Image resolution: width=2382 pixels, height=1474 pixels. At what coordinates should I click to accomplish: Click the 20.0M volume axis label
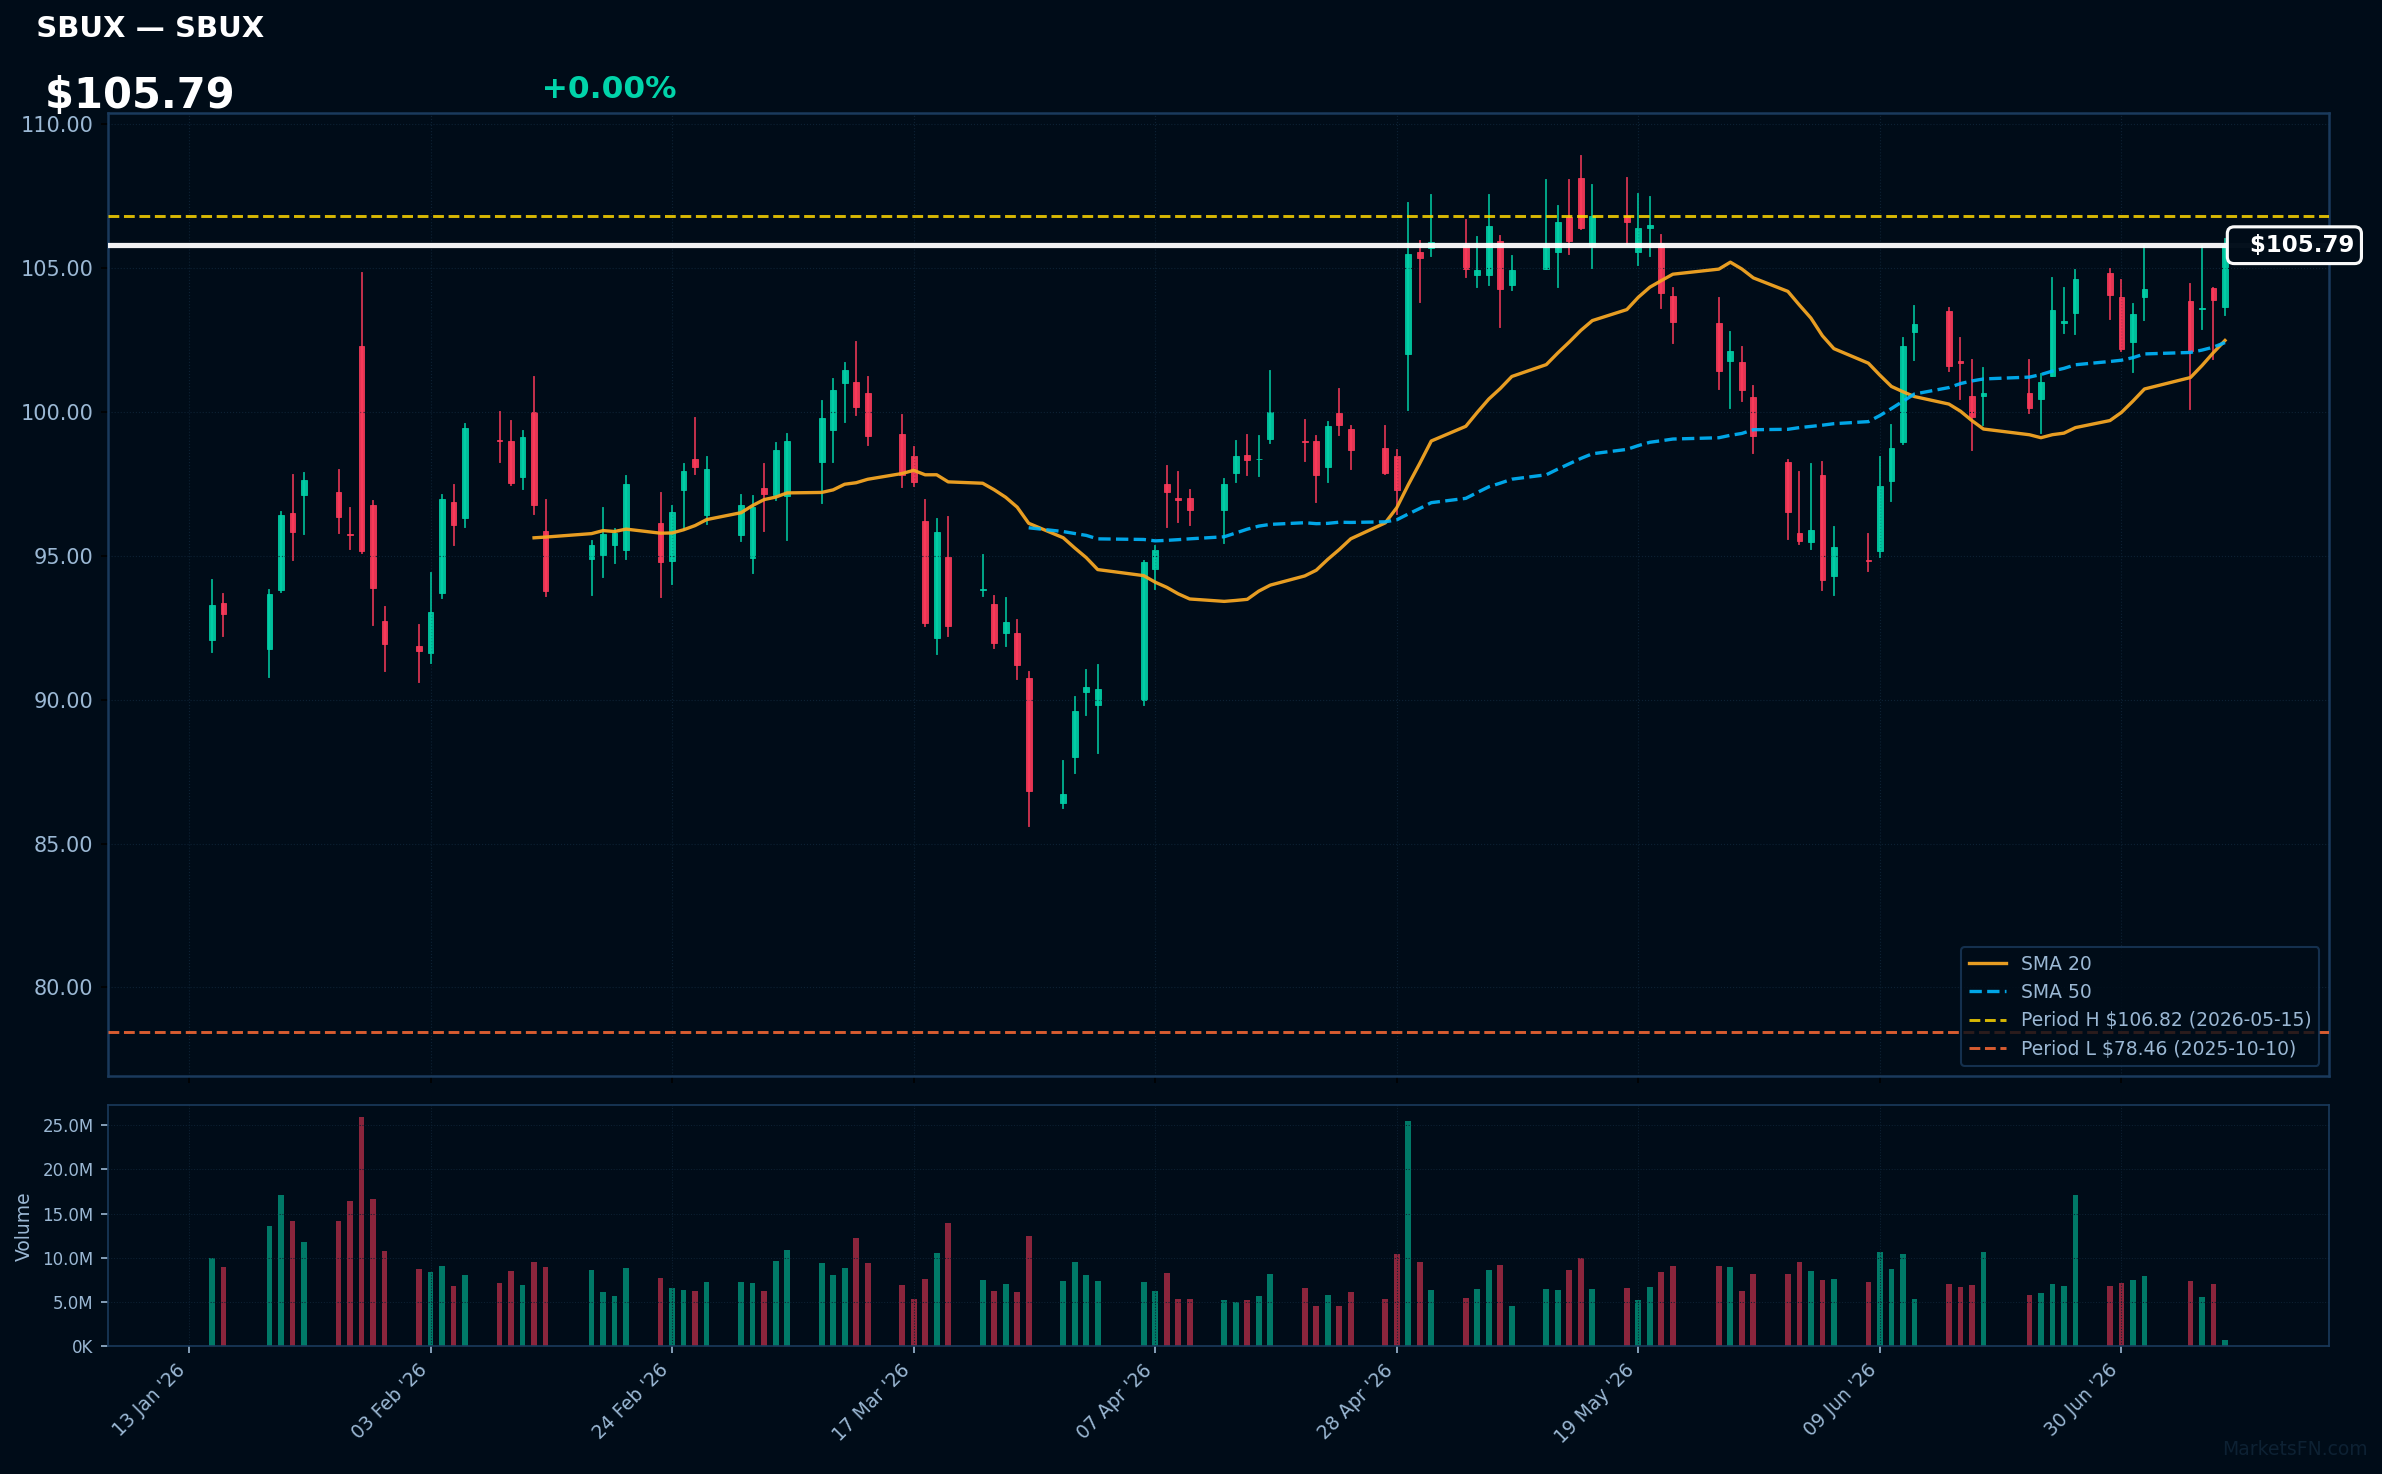[68, 1170]
